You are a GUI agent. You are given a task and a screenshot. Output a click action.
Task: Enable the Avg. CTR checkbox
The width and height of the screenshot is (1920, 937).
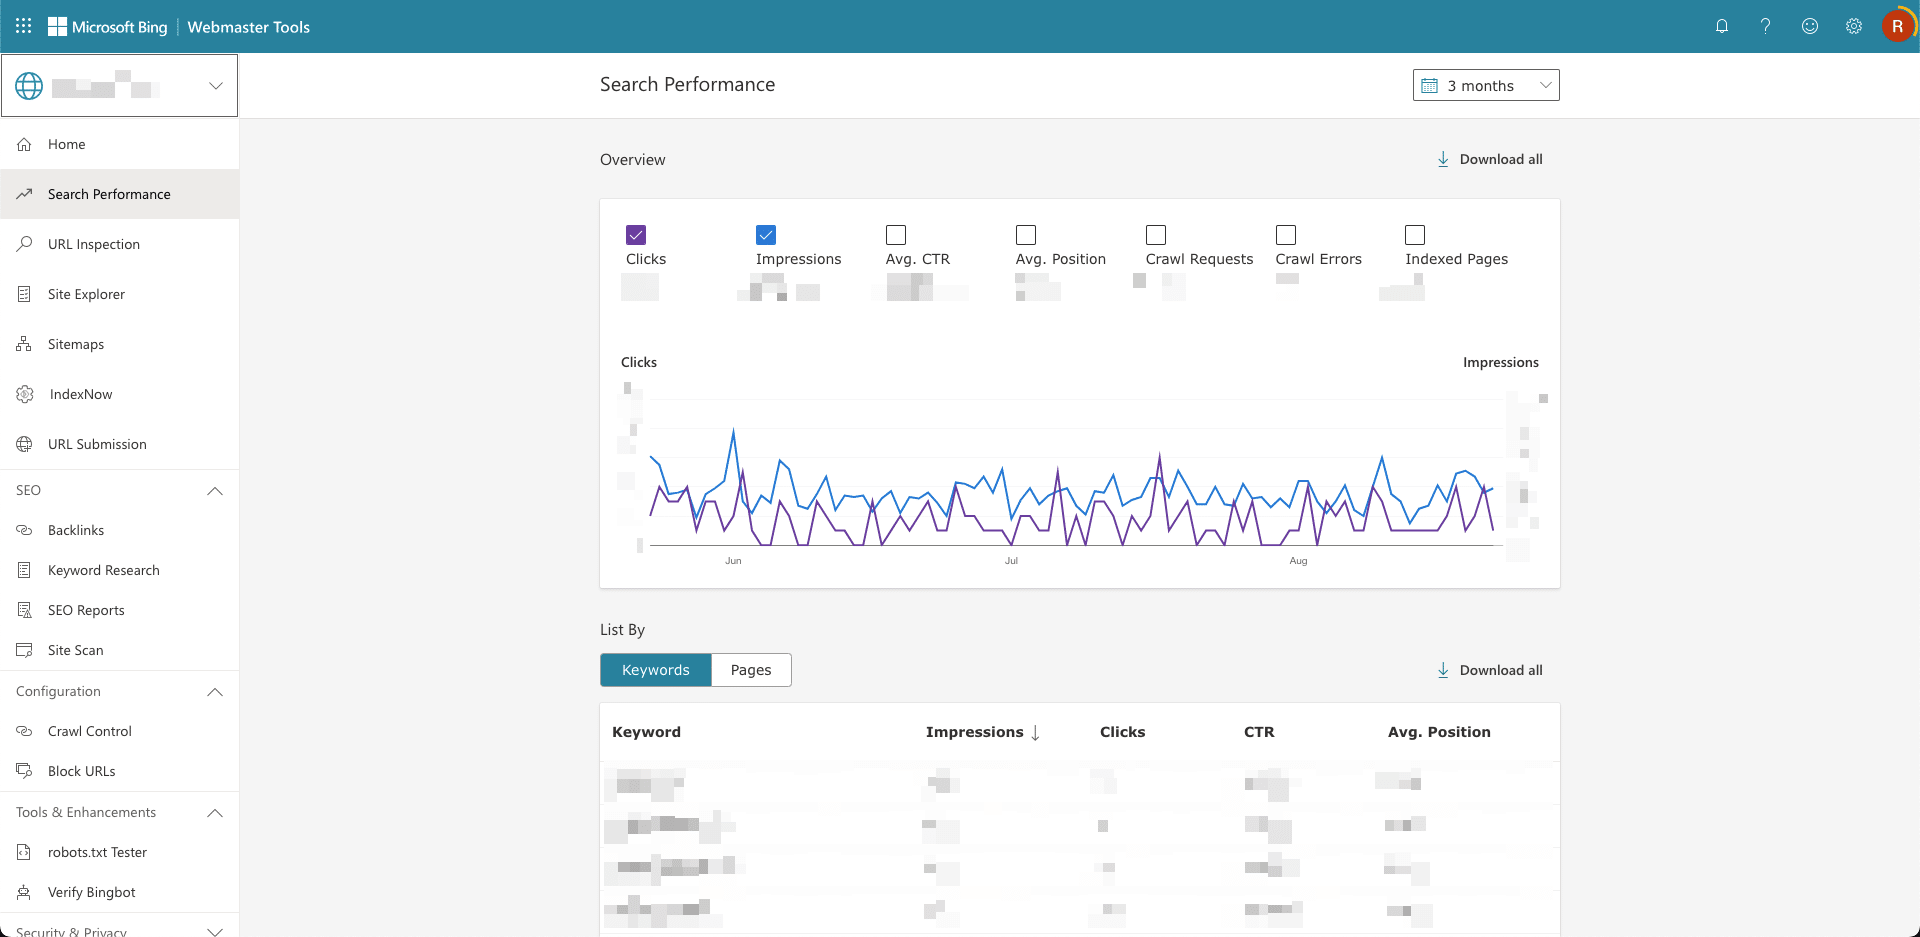point(896,235)
